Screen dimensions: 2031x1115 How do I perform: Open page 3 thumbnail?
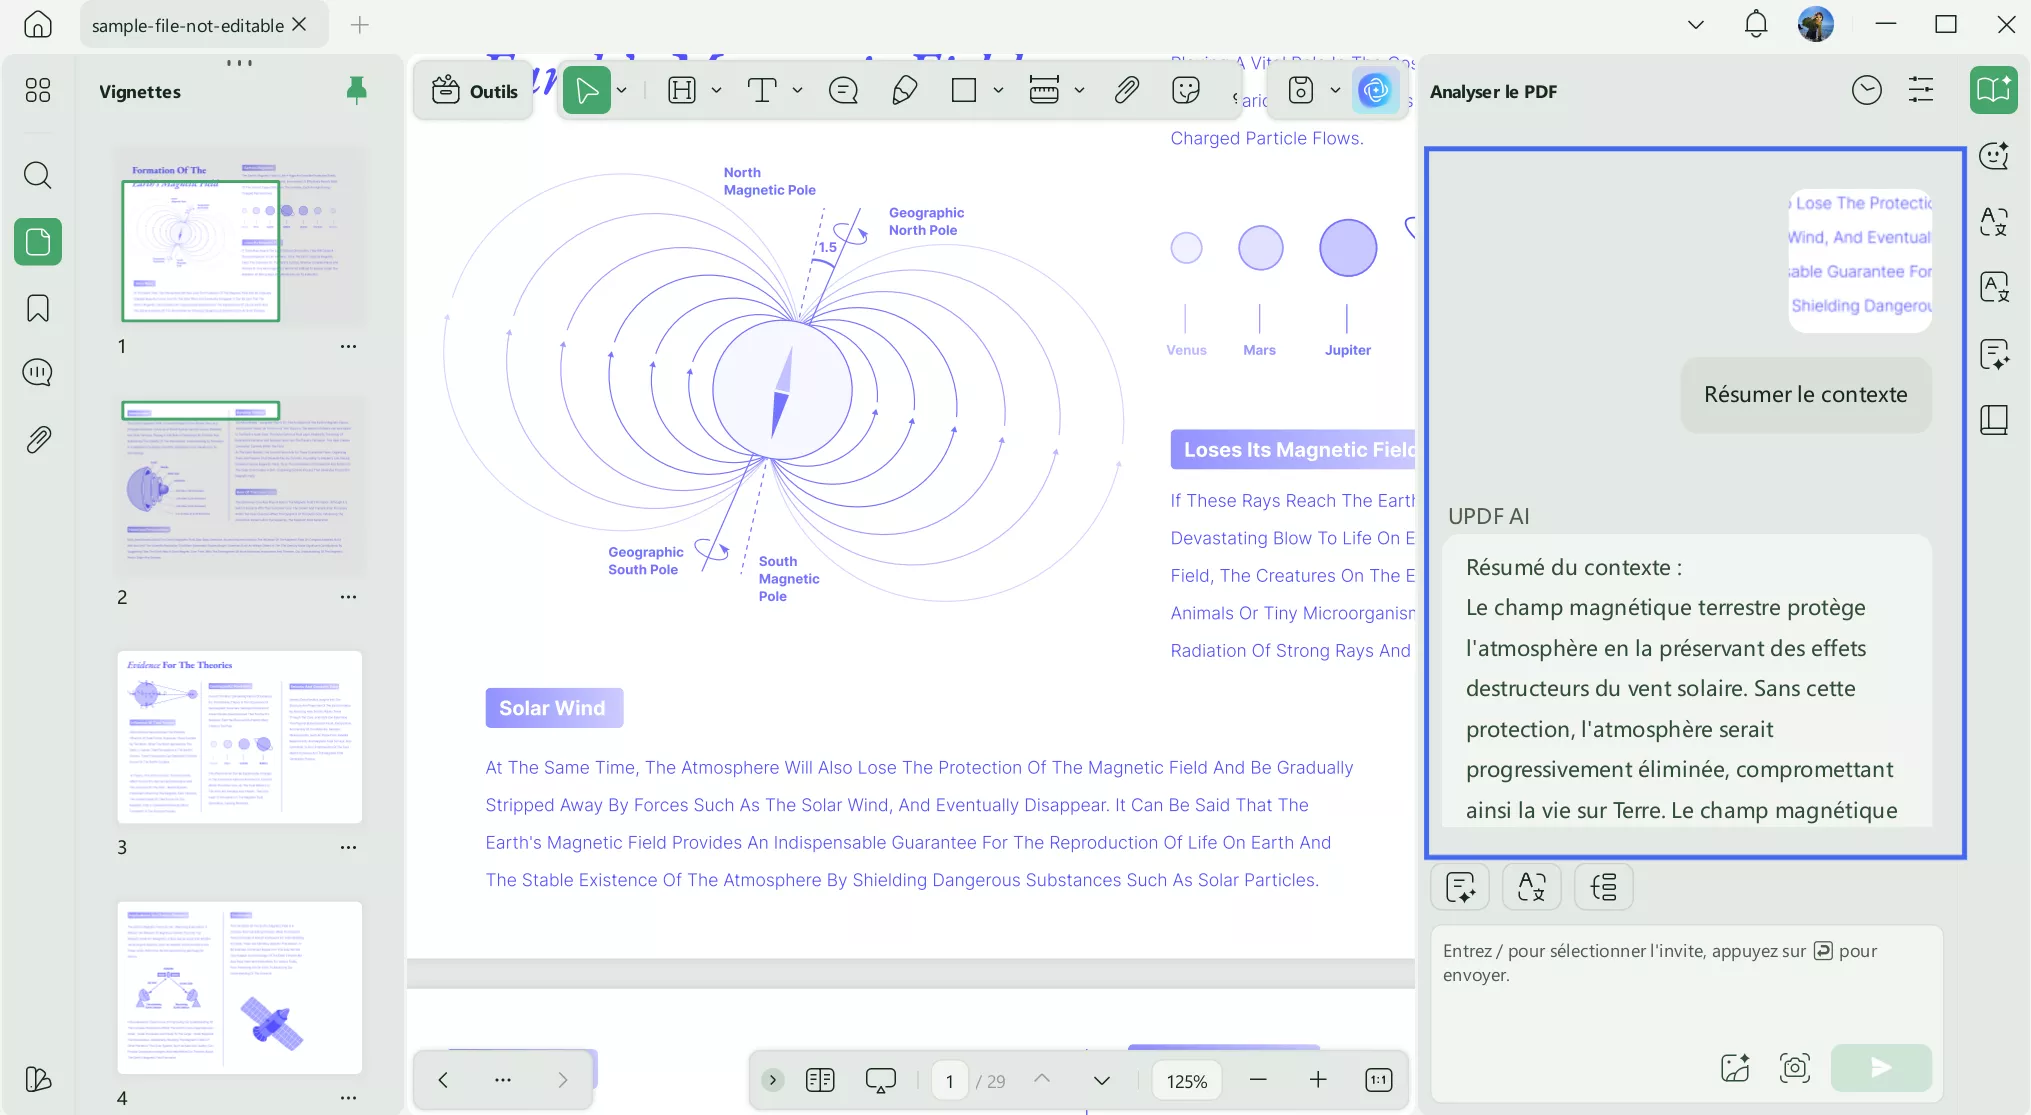click(x=240, y=737)
